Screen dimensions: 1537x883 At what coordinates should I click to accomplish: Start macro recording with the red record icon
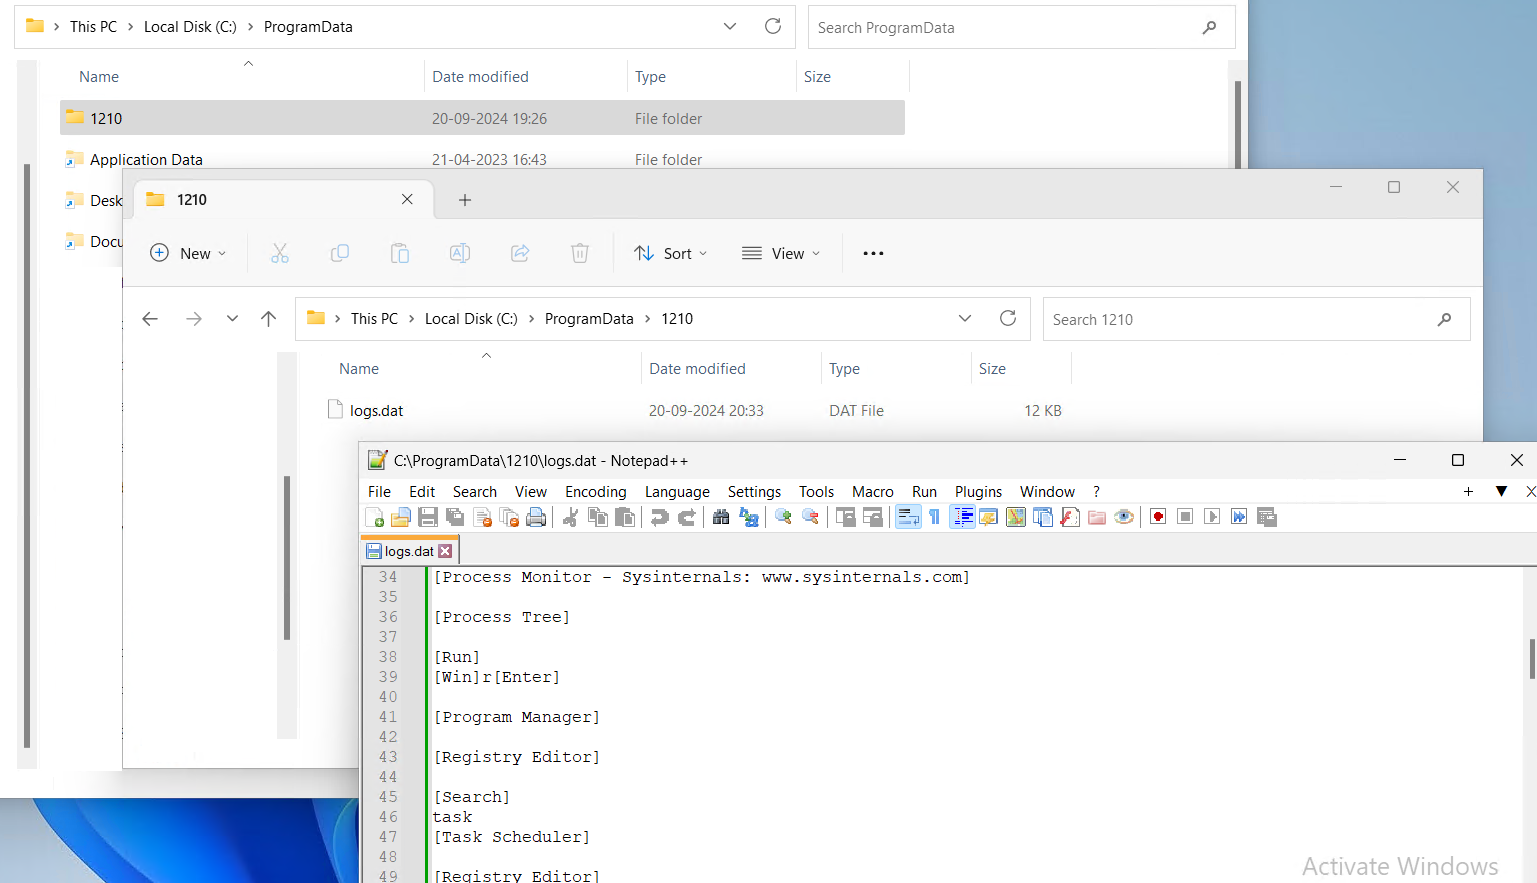(1158, 517)
